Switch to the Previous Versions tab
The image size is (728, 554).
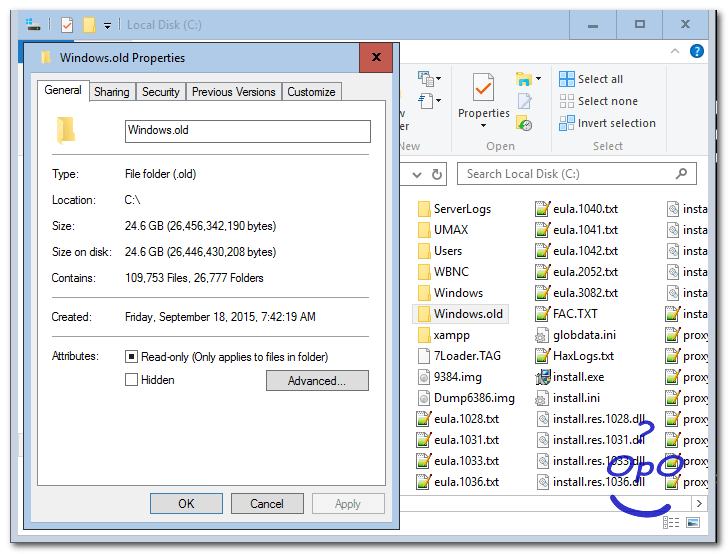tap(234, 92)
